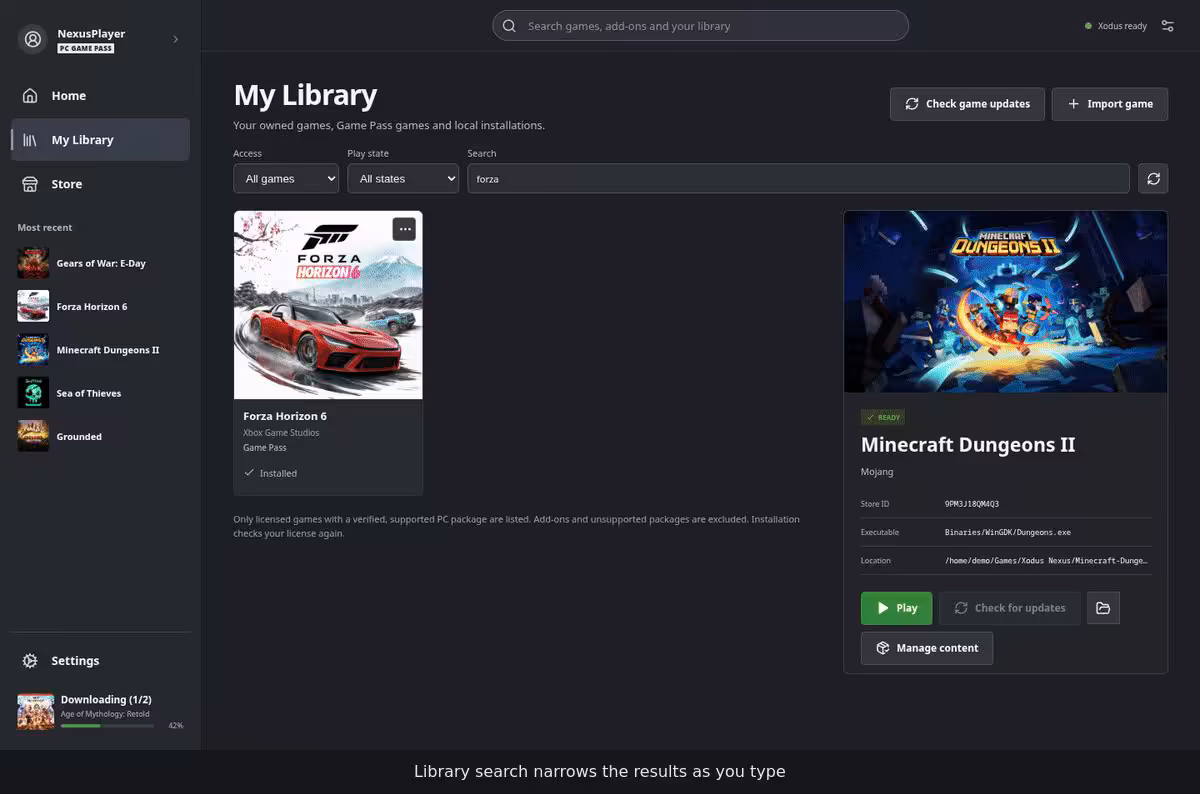
Task: Click the Age of Mythology download thumbnail
Action: click(x=35, y=711)
